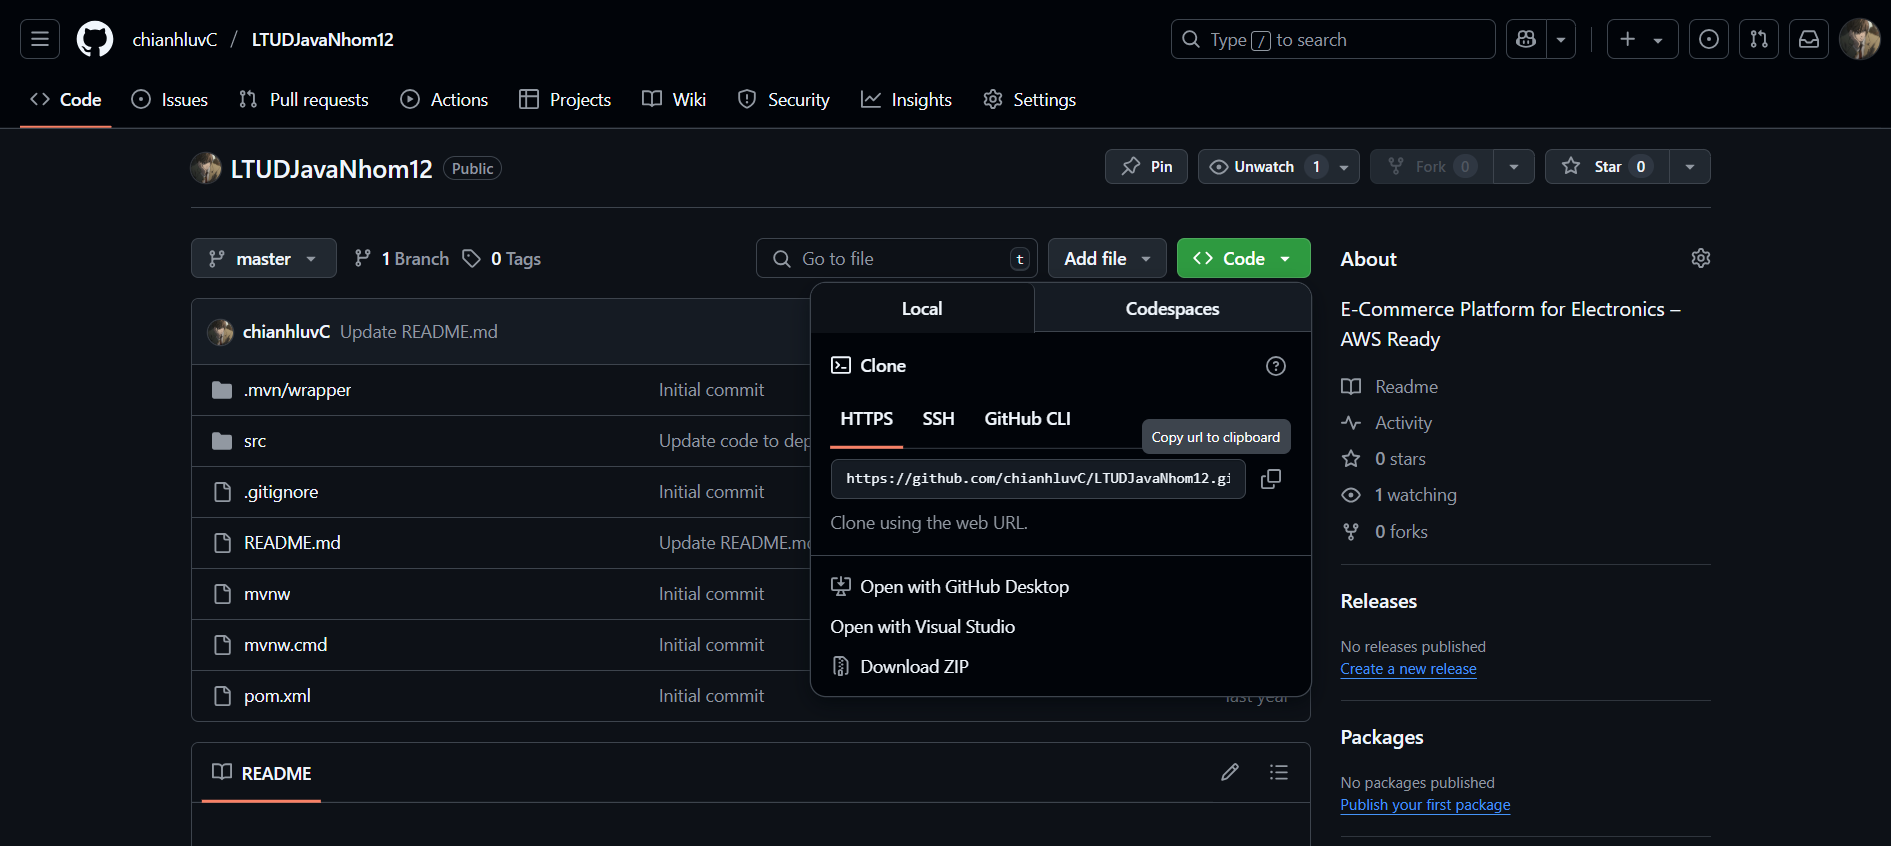Expand the create new plus dropdown
The width and height of the screenshot is (1891, 846).
click(x=1643, y=39)
